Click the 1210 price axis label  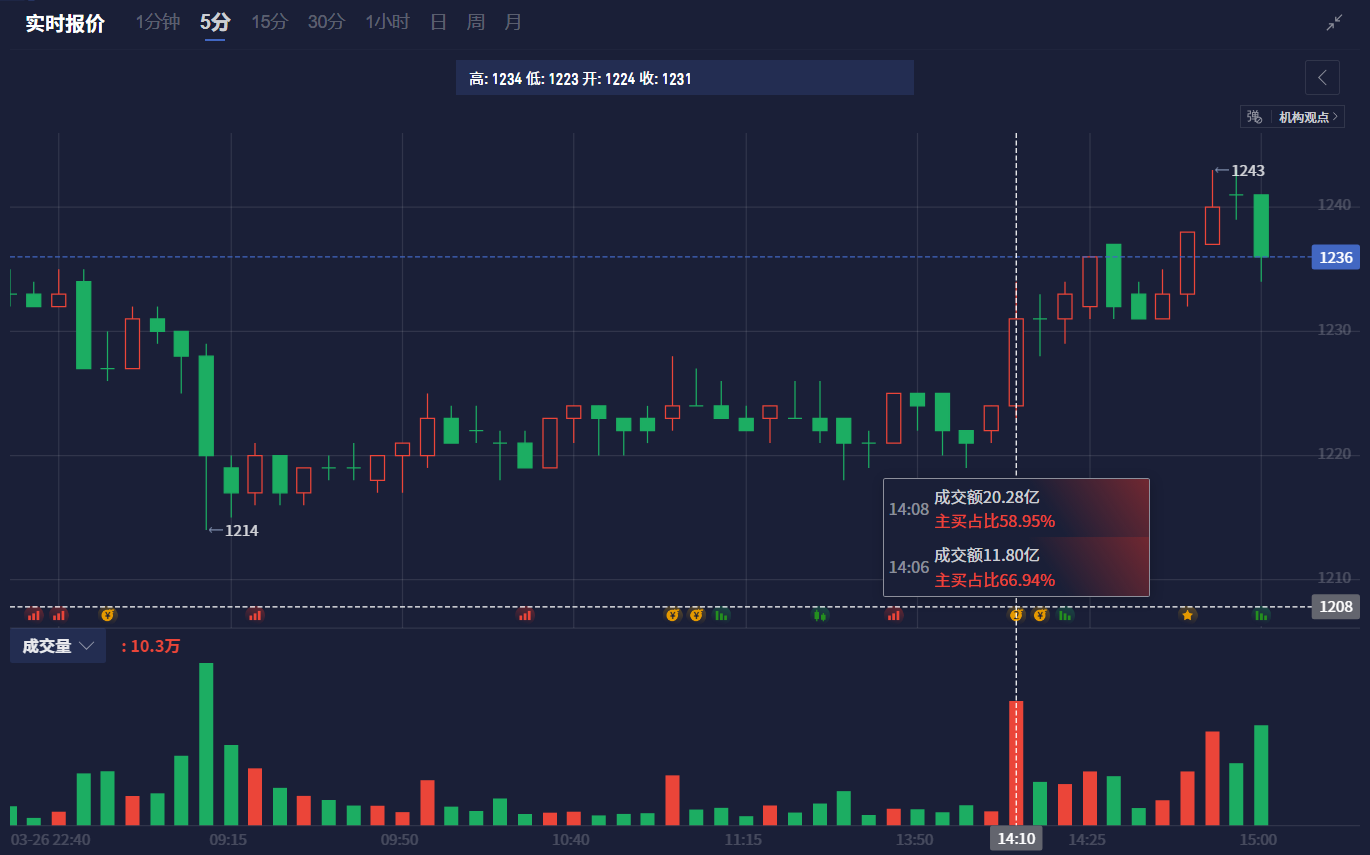1334,577
